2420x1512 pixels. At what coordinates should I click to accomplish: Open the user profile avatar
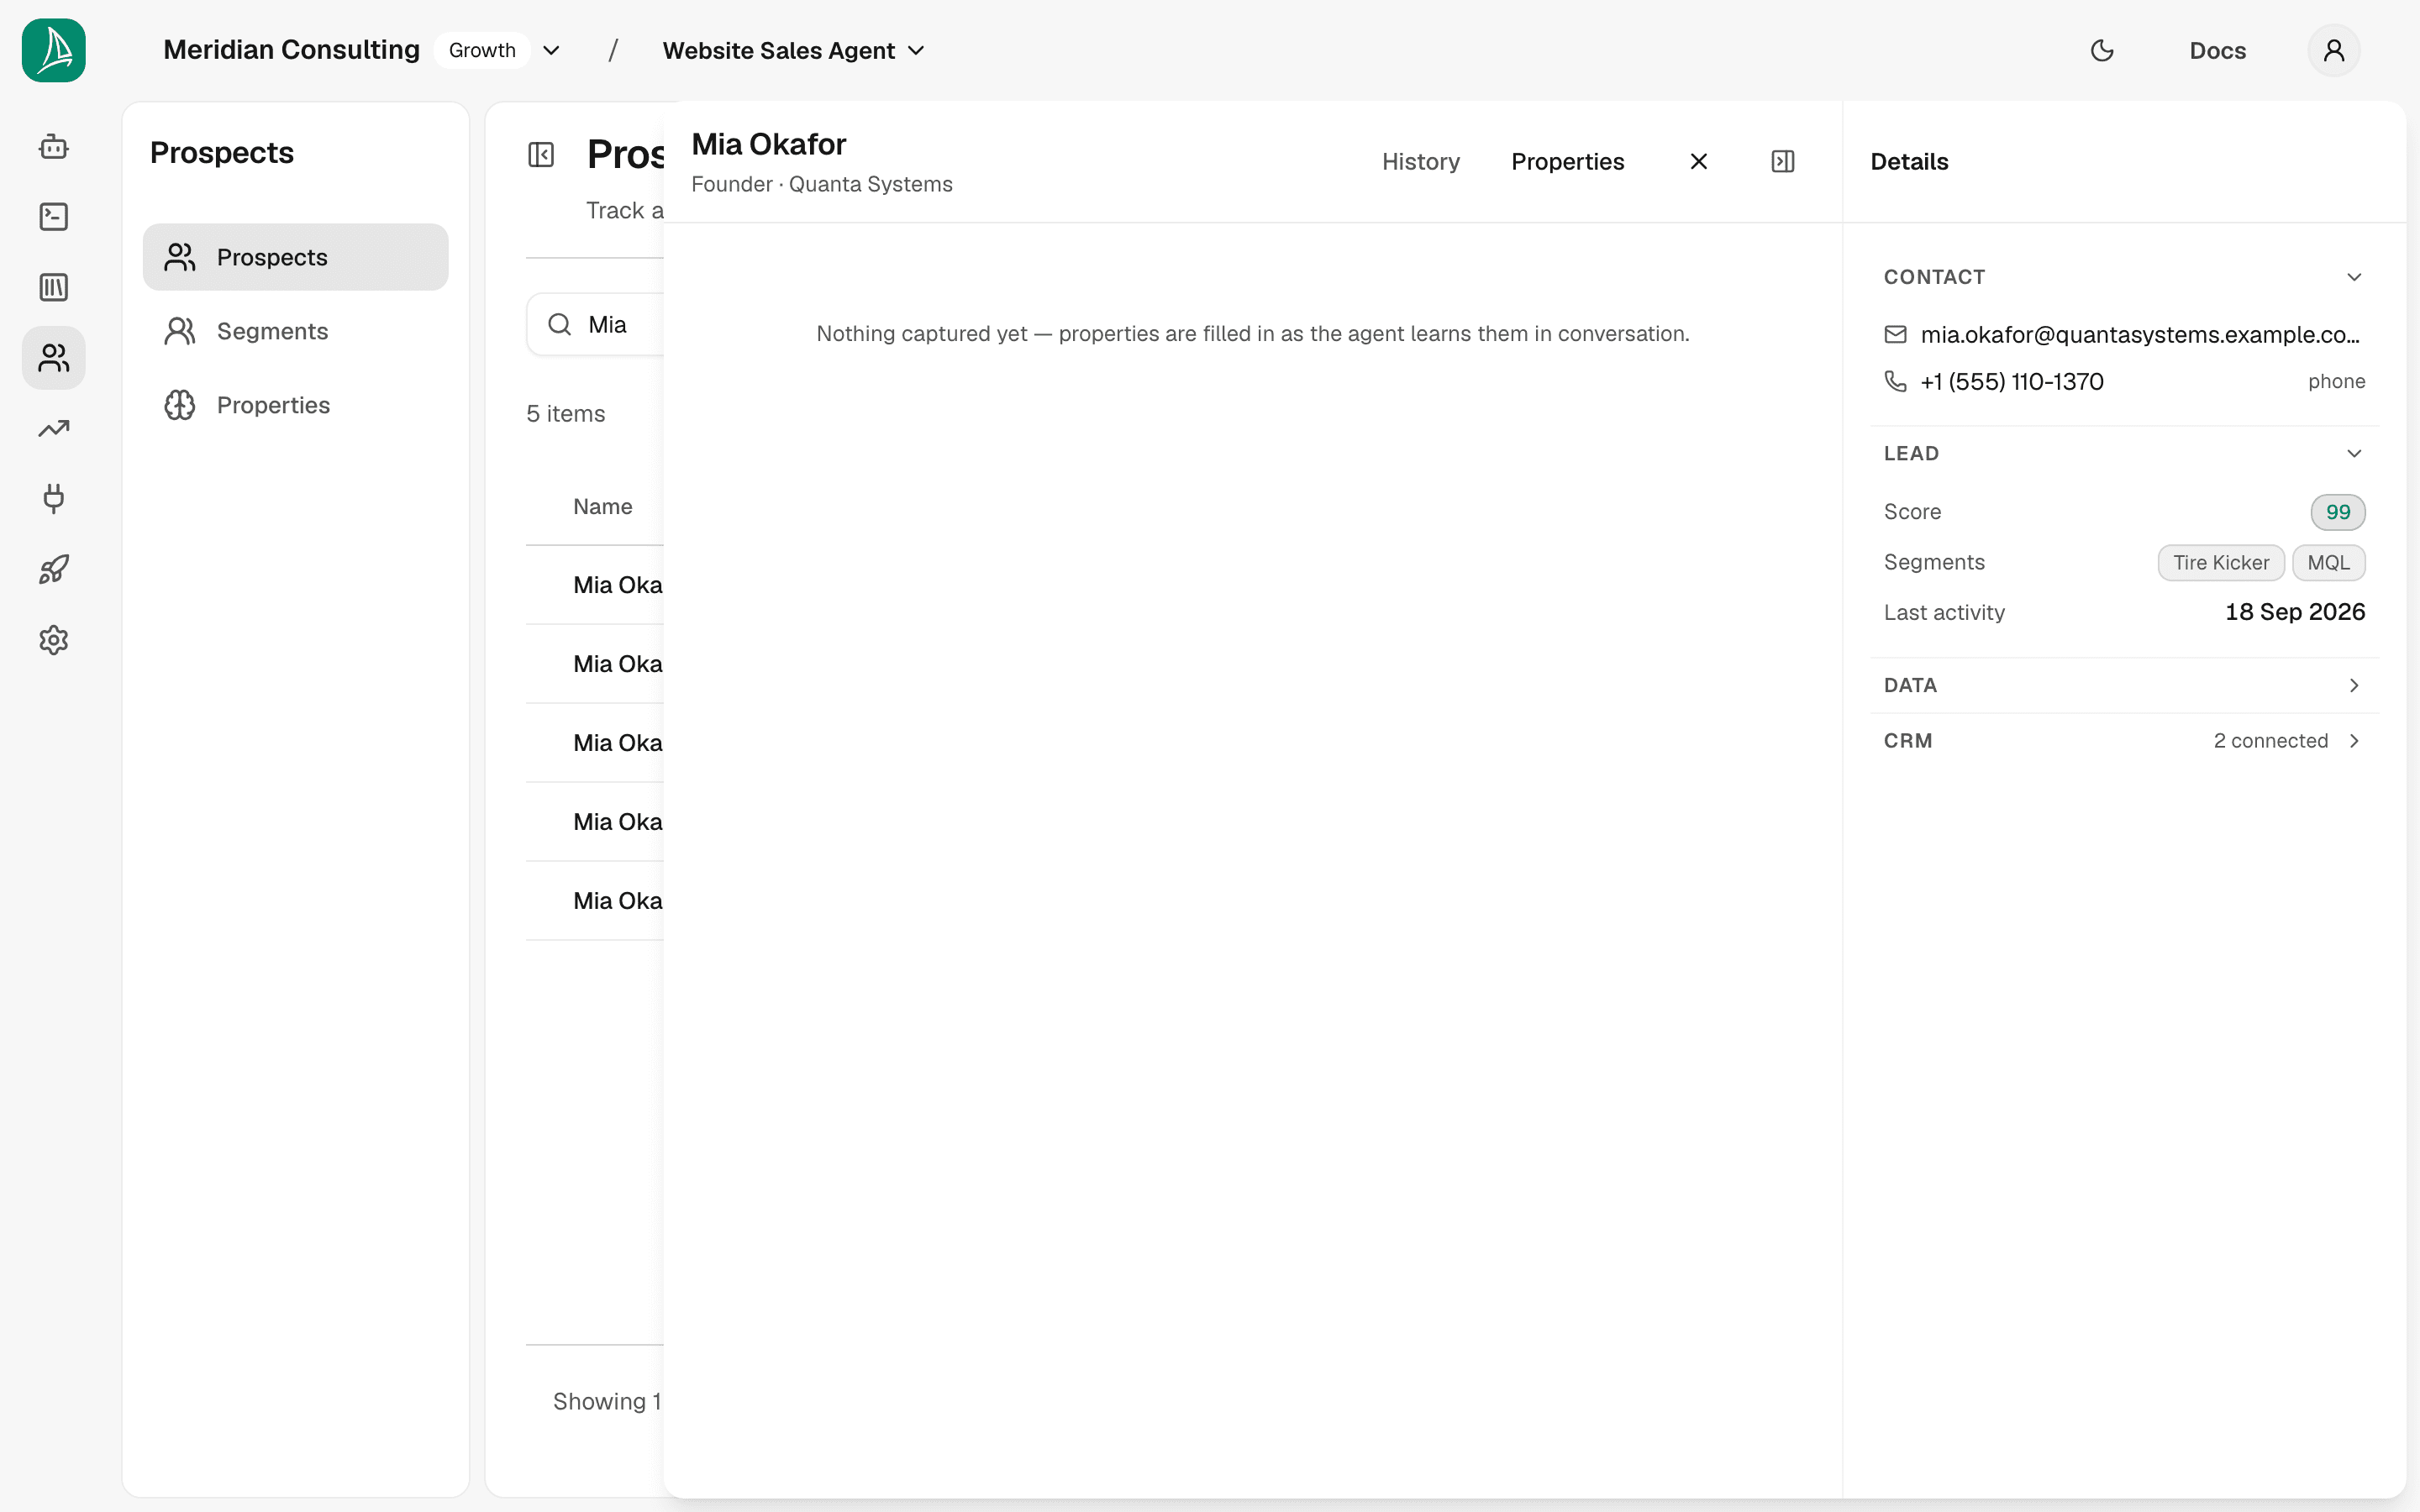[2334, 50]
